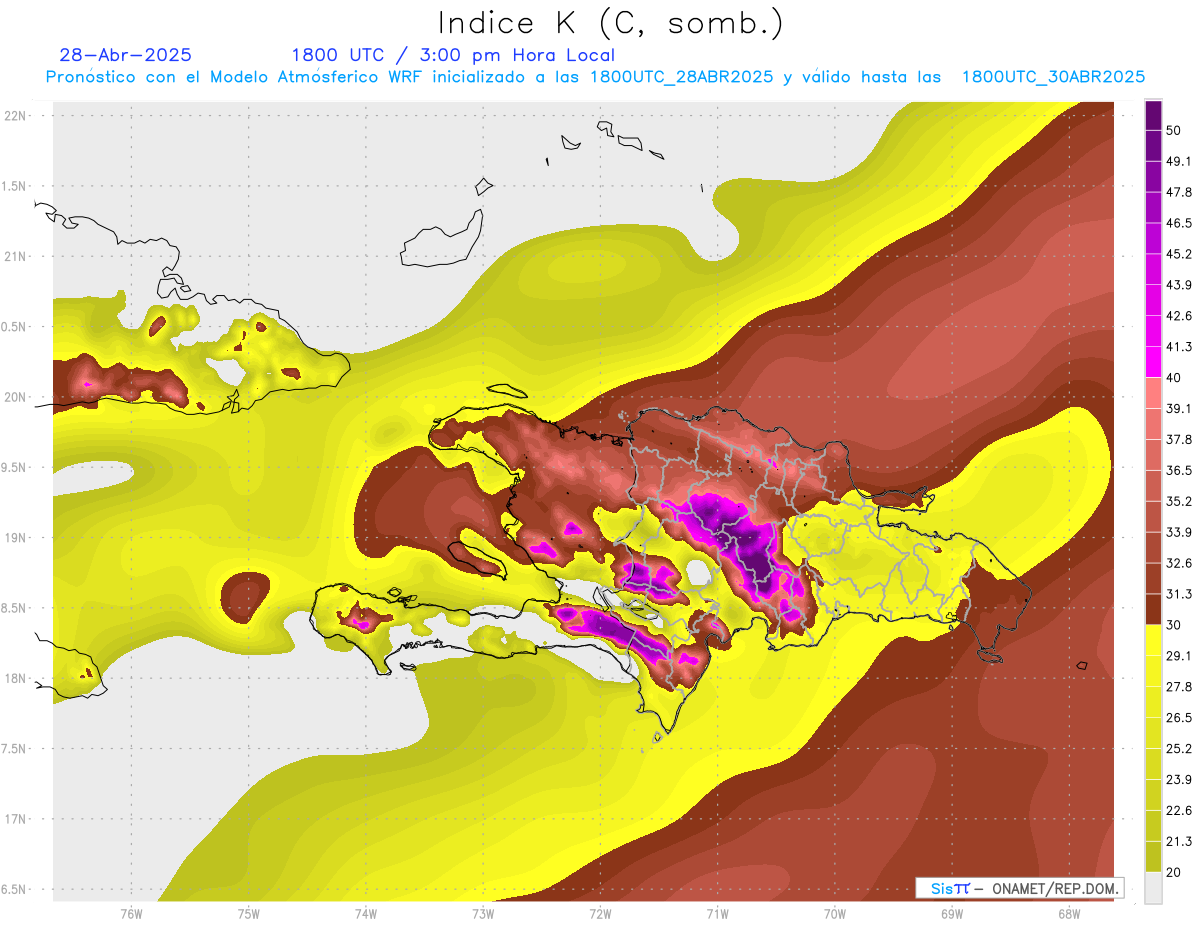Click the '72W' longitude label
The height and width of the screenshot is (927, 1200).
[x=599, y=913]
